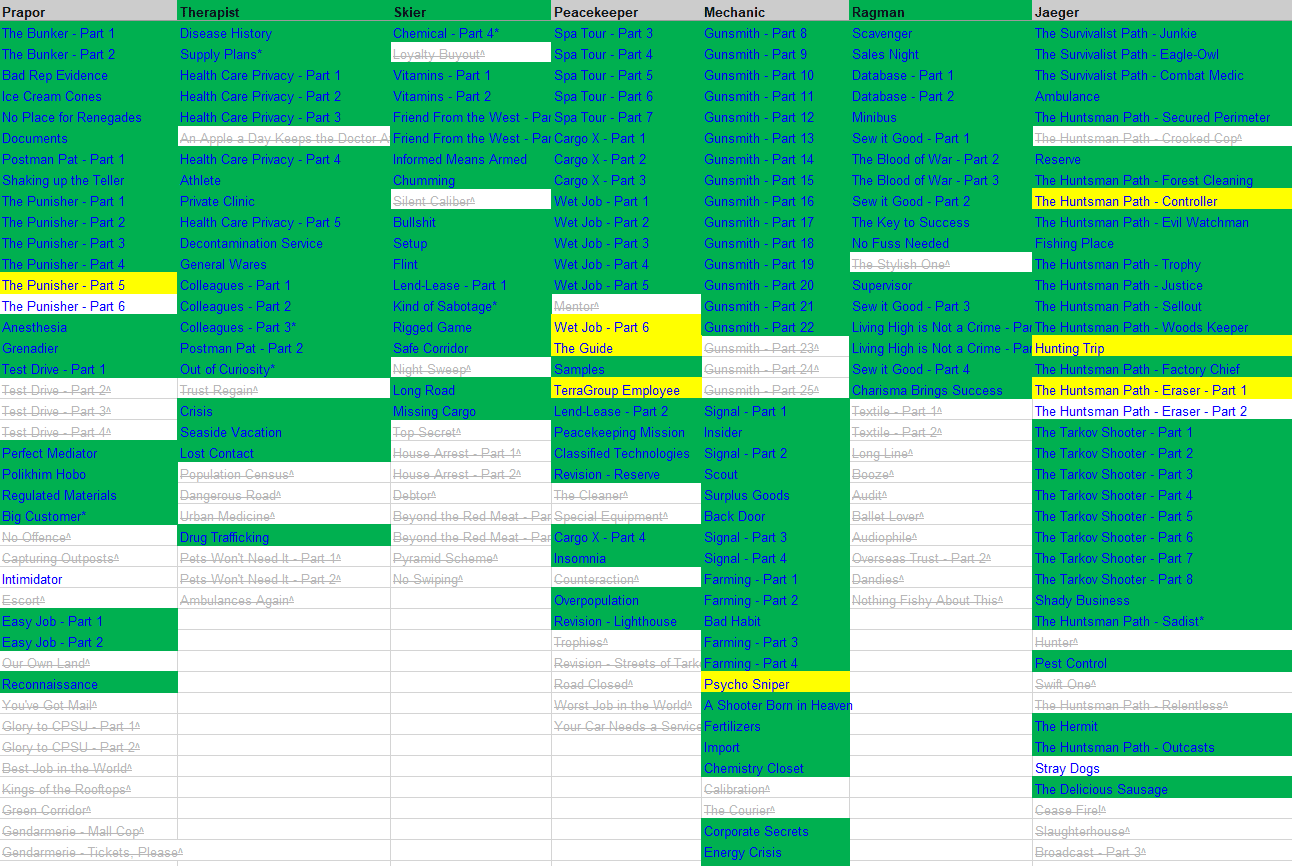Select the Spa Tour - Part 3 cell
The width and height of the screenshot is (1292, 866).
tap(627, 33)
